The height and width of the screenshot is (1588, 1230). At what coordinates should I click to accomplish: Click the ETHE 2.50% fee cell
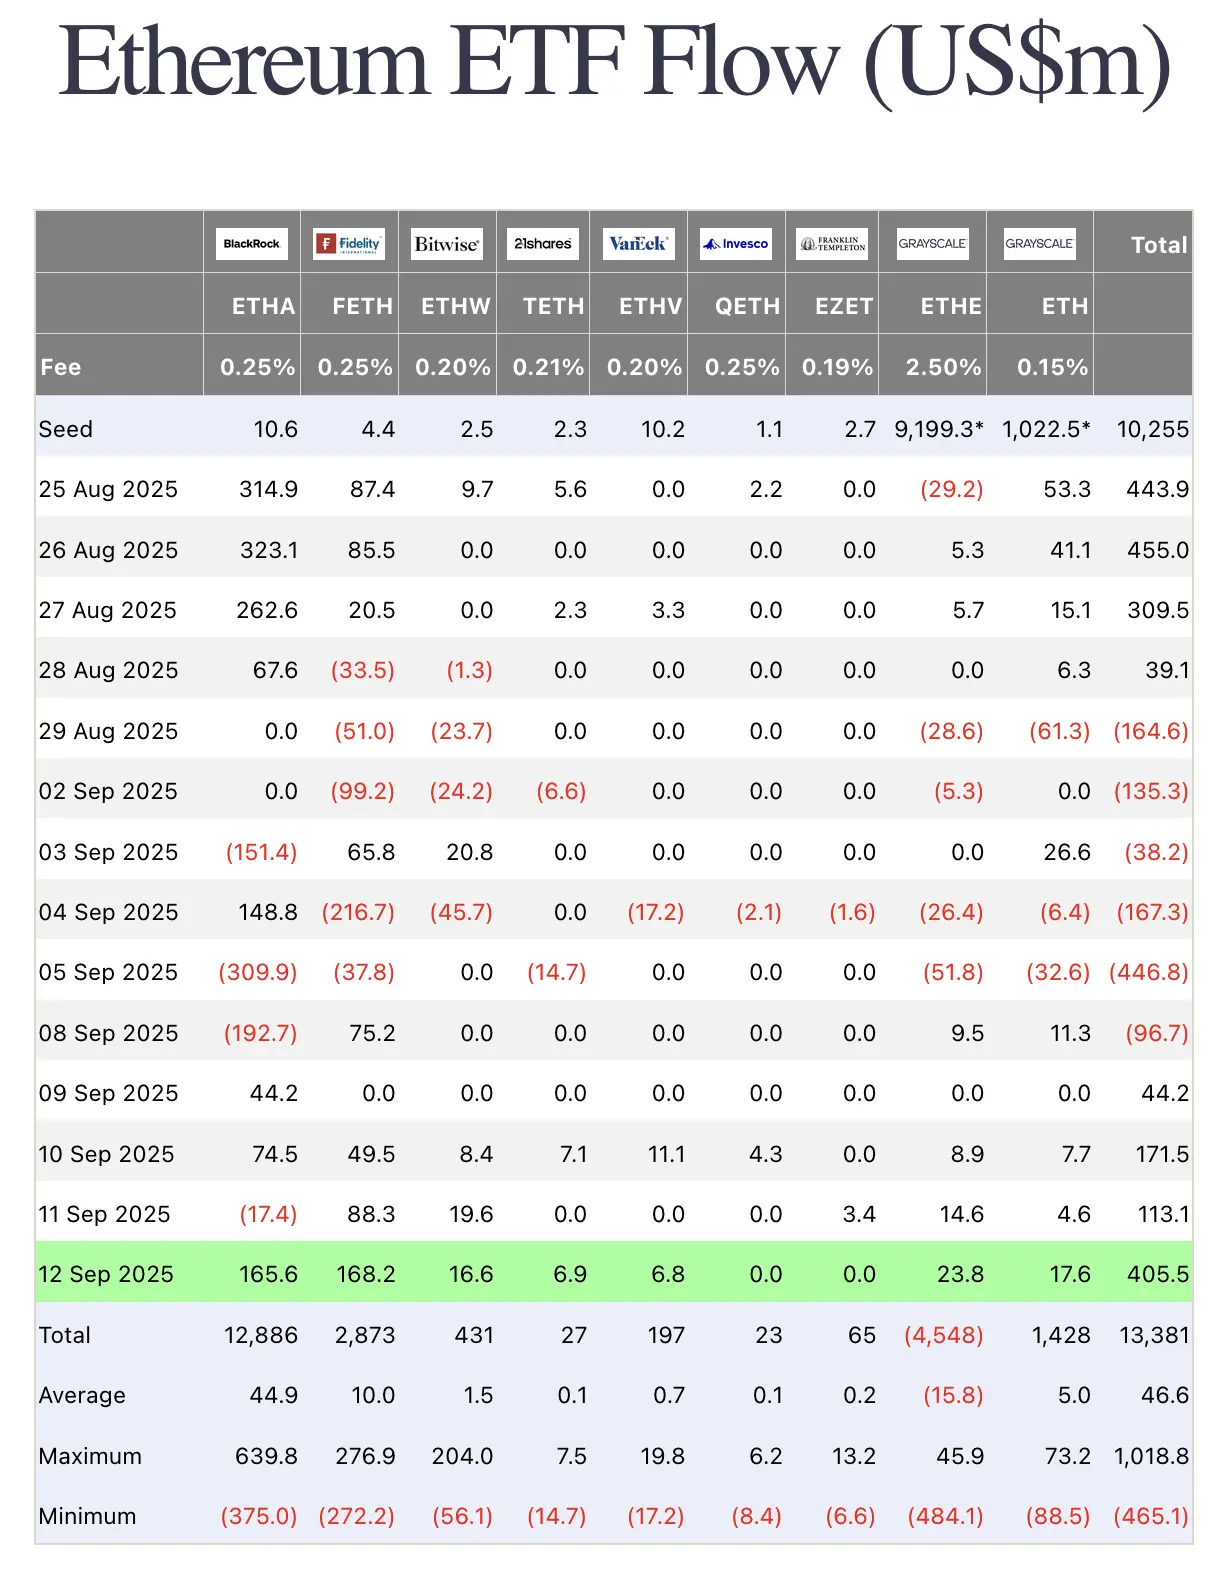point(943,367)
